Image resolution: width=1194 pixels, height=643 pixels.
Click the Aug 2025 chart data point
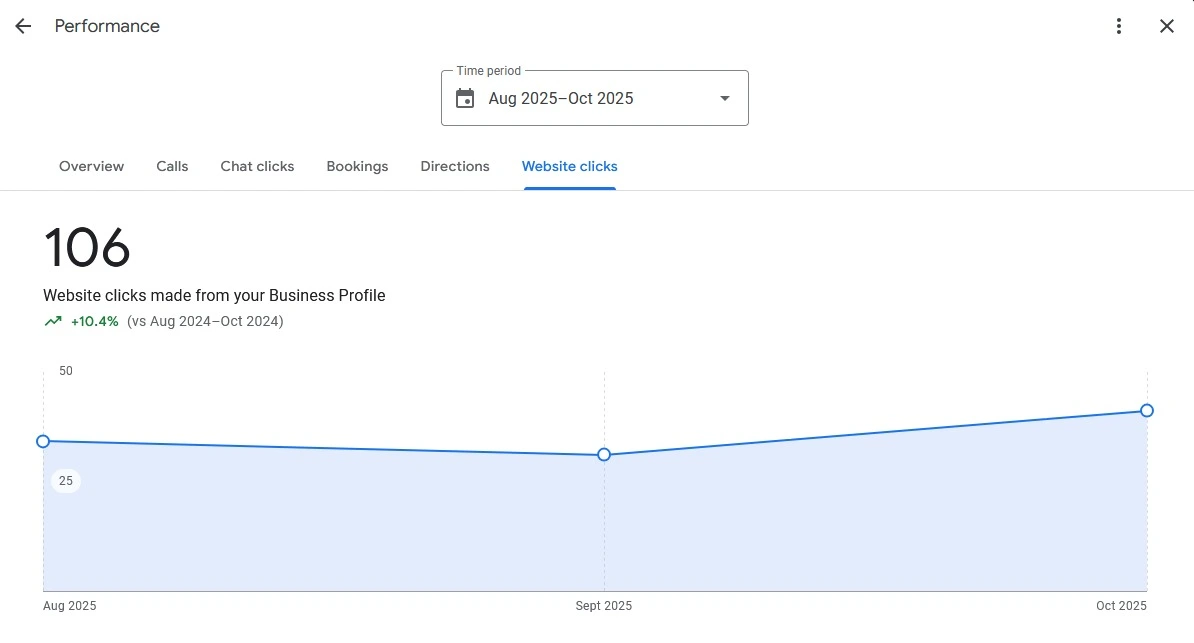click(43, 441)
